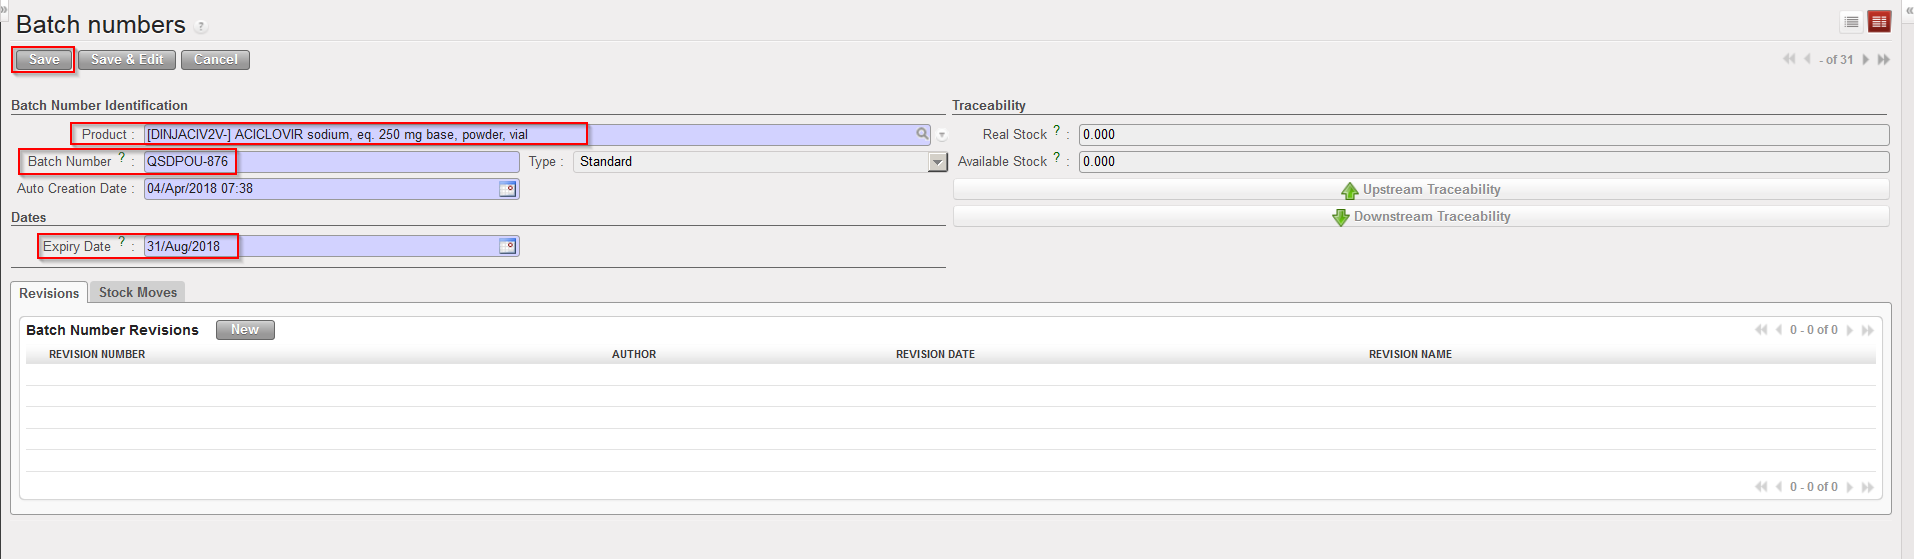Revisions footer pager: go to first page
Image resolution: width=1914 pixels, height=559 pixels.
[1761, 487]
